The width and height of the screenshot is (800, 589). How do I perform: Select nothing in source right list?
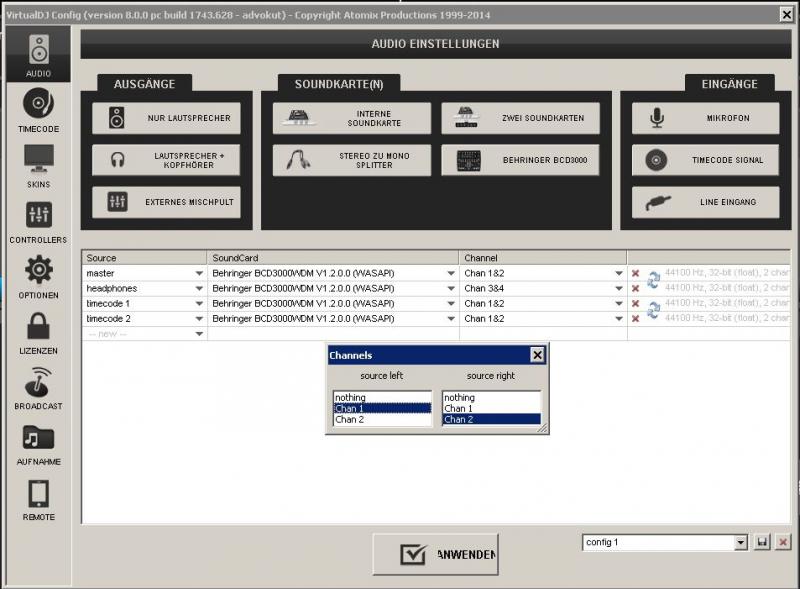(x=491, y=397)
